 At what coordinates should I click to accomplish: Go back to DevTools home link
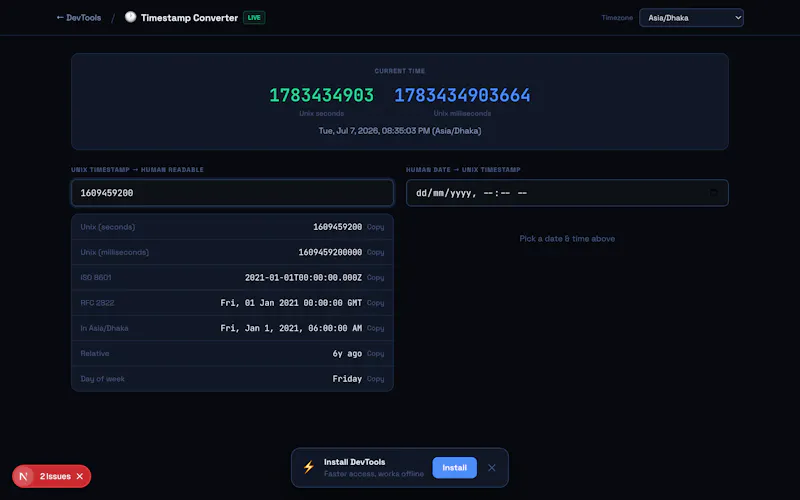pyautogui.click(x=79, y=18)
